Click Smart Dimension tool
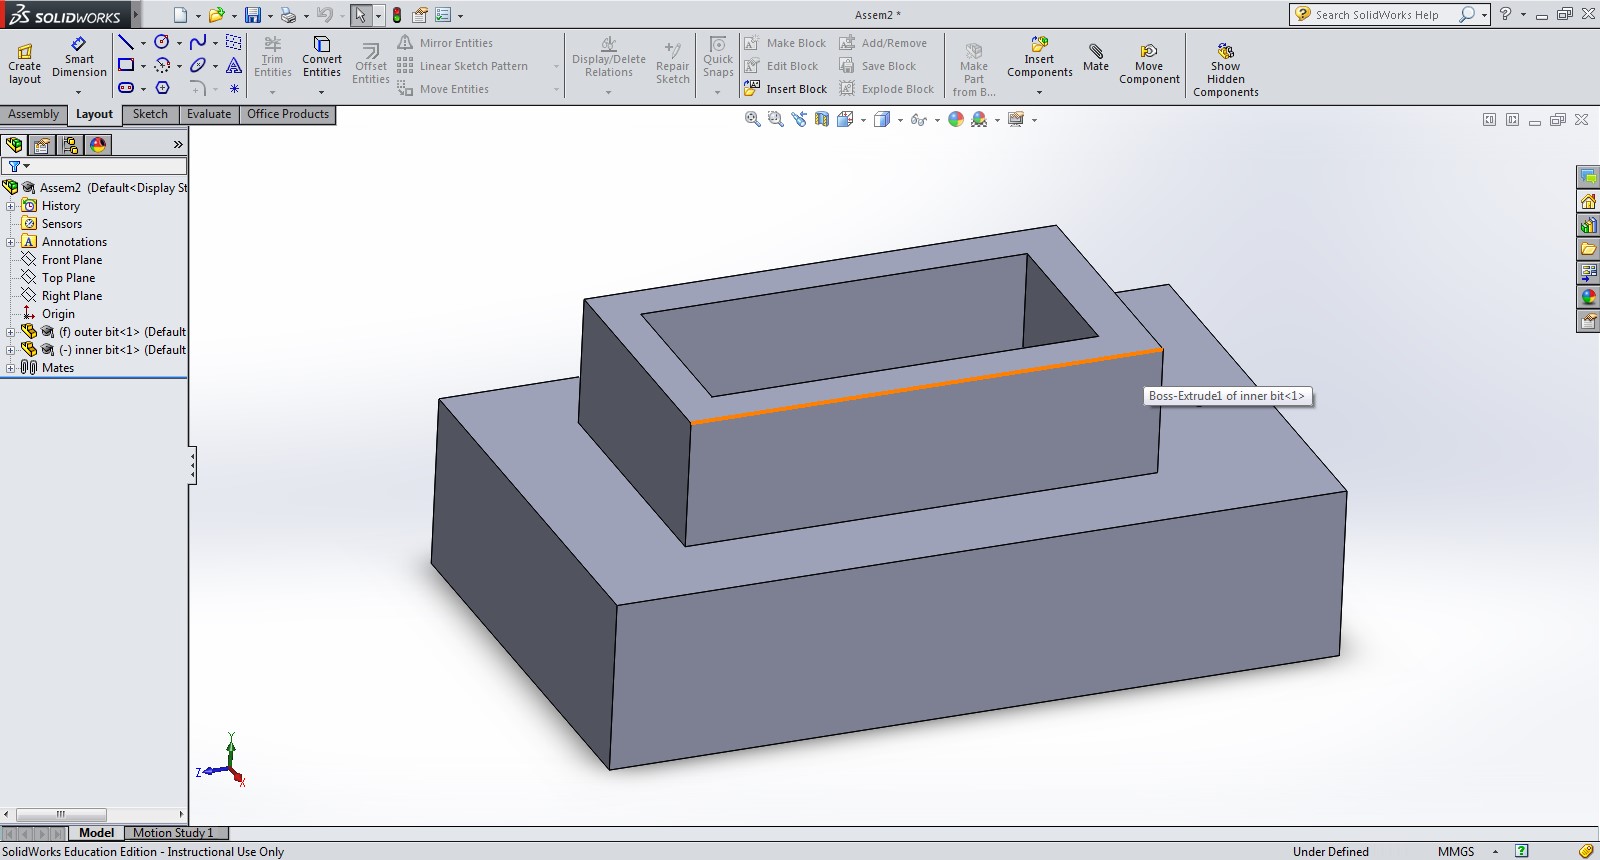The width and height of the screenshot is (1600, 860). point(79,58)
